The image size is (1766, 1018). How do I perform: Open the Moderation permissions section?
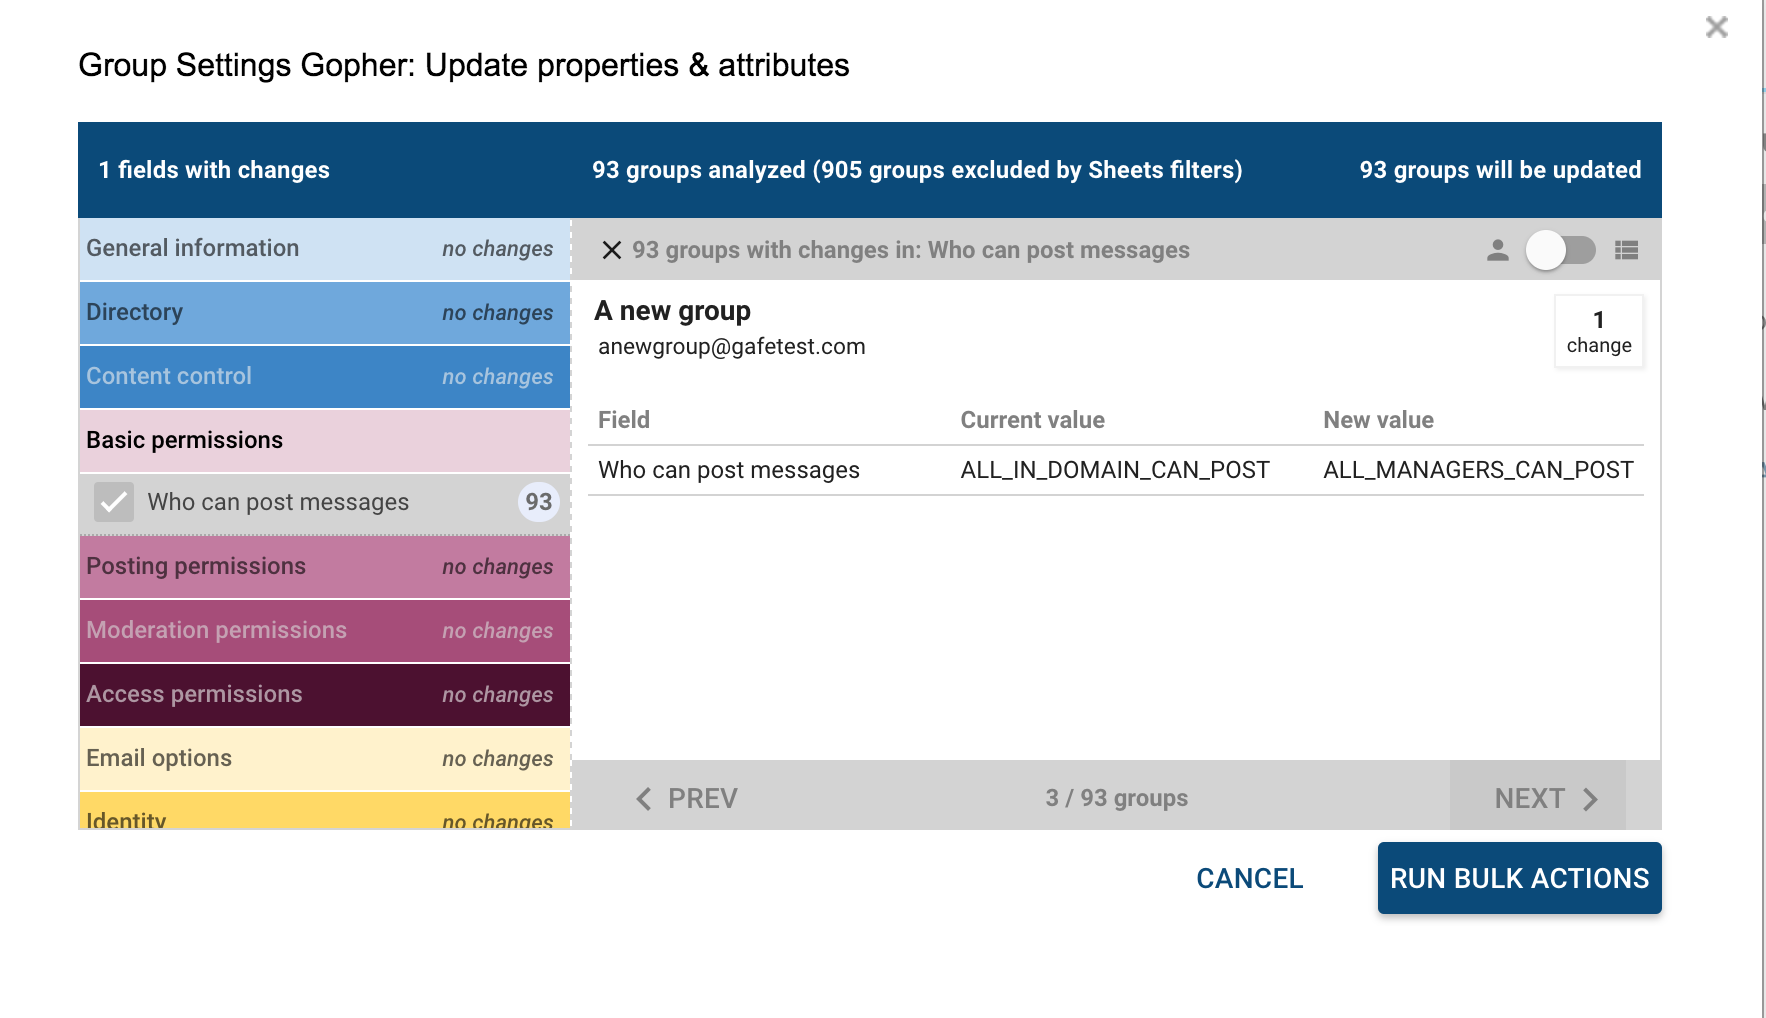coord(324,631)
